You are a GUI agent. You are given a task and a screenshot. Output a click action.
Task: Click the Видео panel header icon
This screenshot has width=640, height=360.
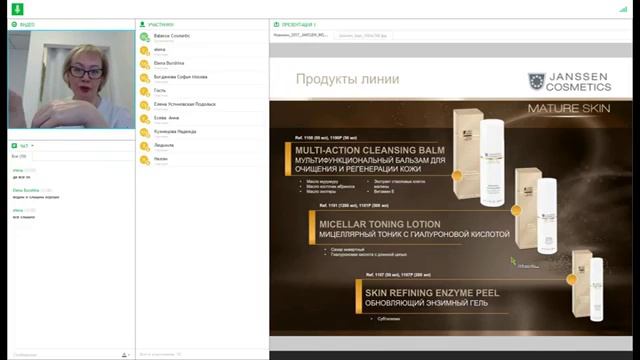14,24
